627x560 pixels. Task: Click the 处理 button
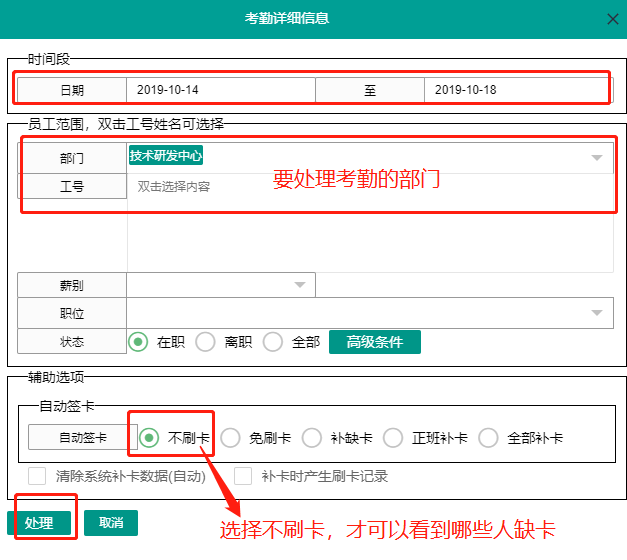tap(39, 523)
